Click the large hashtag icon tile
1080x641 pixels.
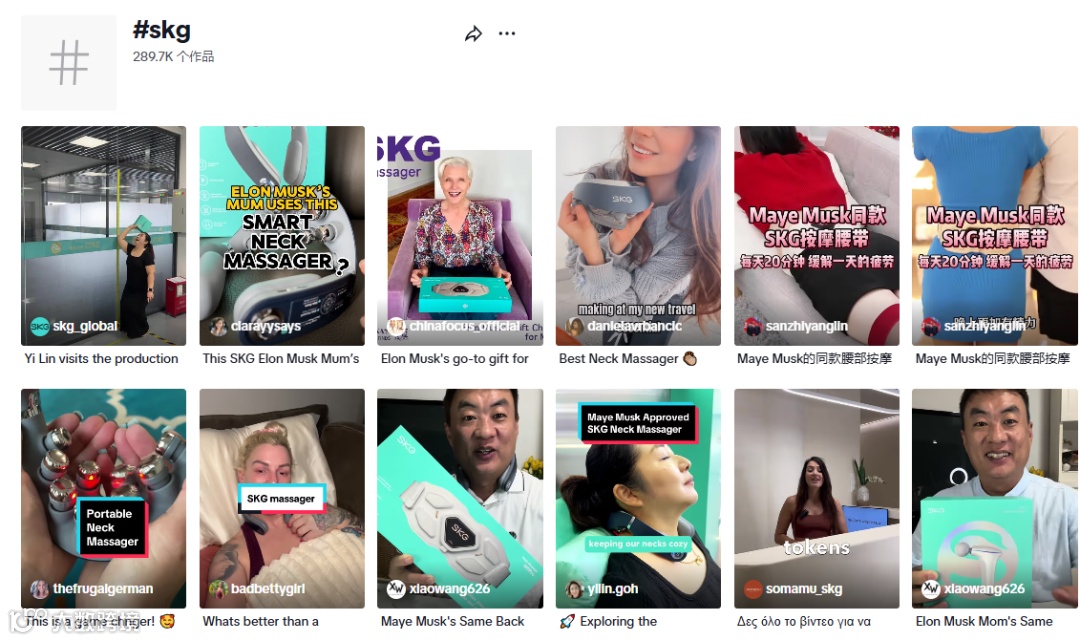click(x=69, y=63)
